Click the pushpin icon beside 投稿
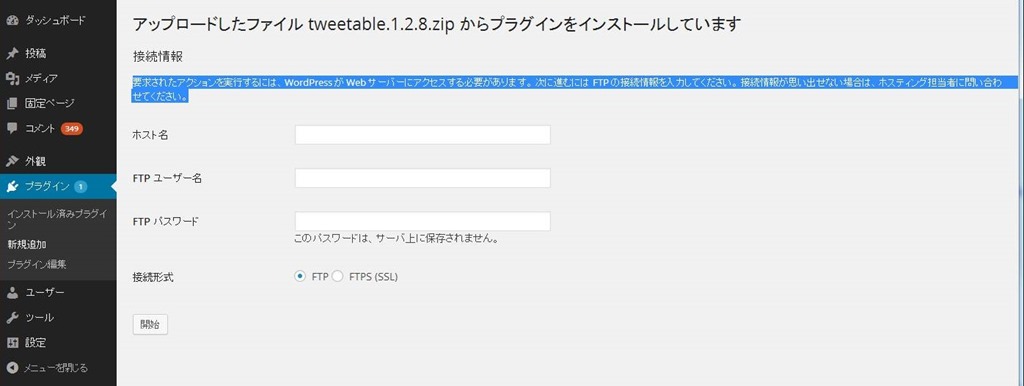This screenshot has width=1024, height=386. tap(12, 53)
